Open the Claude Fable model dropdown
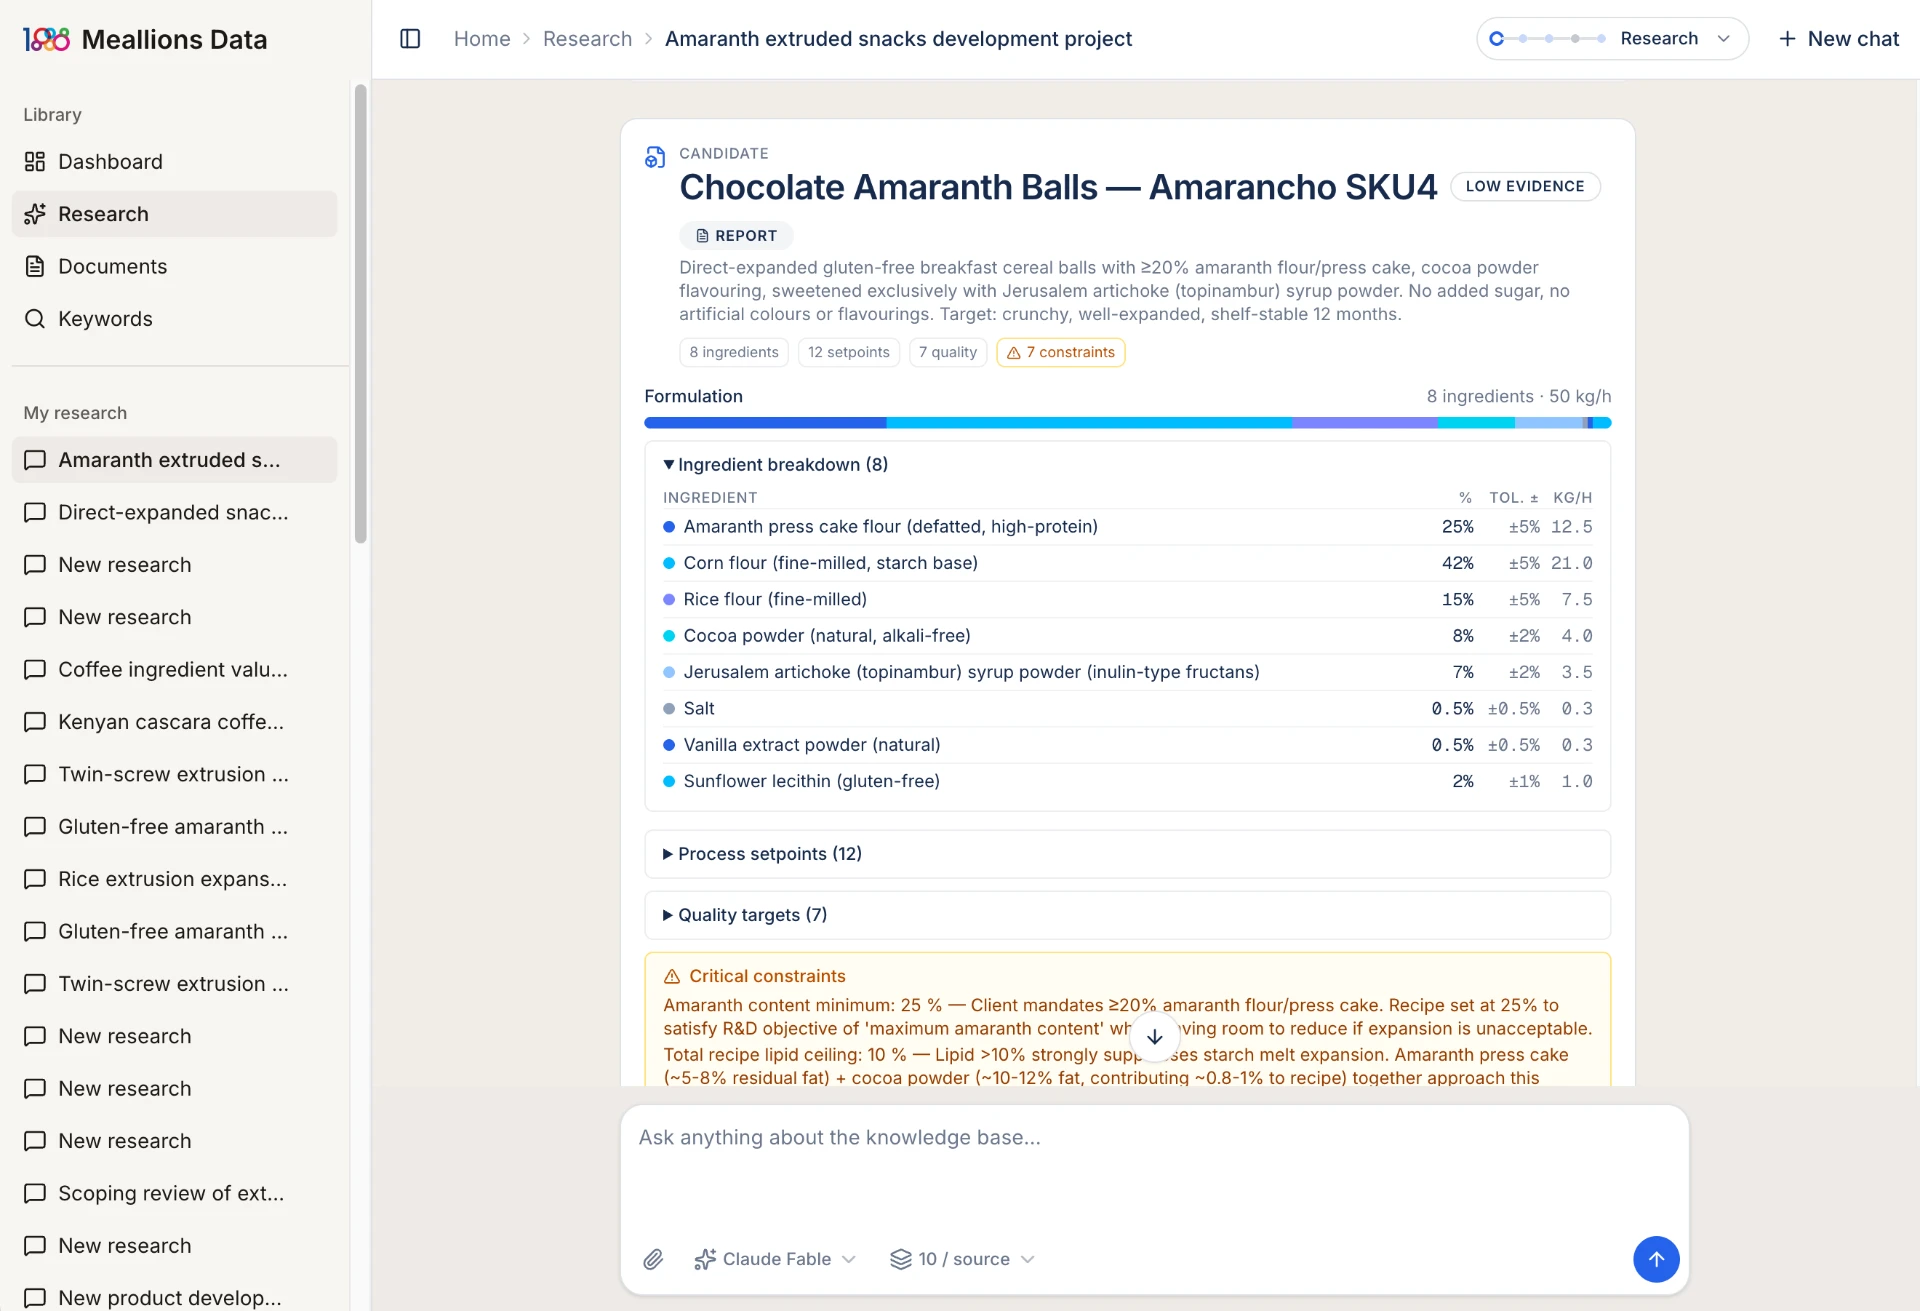Image resolution: width=1920 pixels, height=1311 pixels. [x=775, y=1259]
